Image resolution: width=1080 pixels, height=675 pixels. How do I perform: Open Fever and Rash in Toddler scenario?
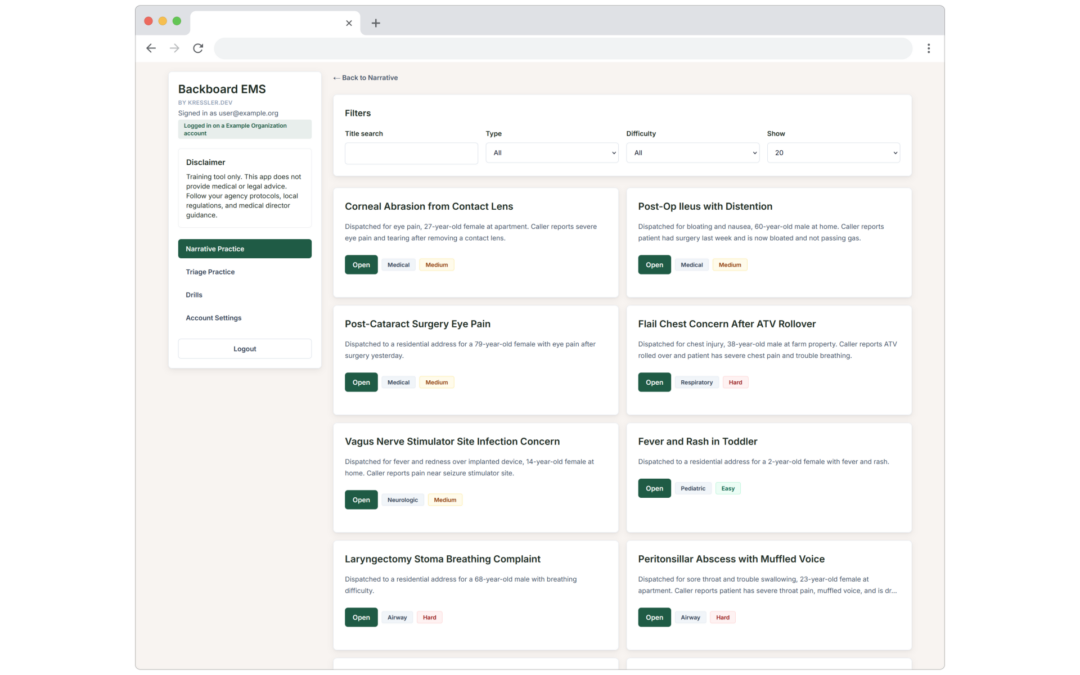[x=654, y=488]
